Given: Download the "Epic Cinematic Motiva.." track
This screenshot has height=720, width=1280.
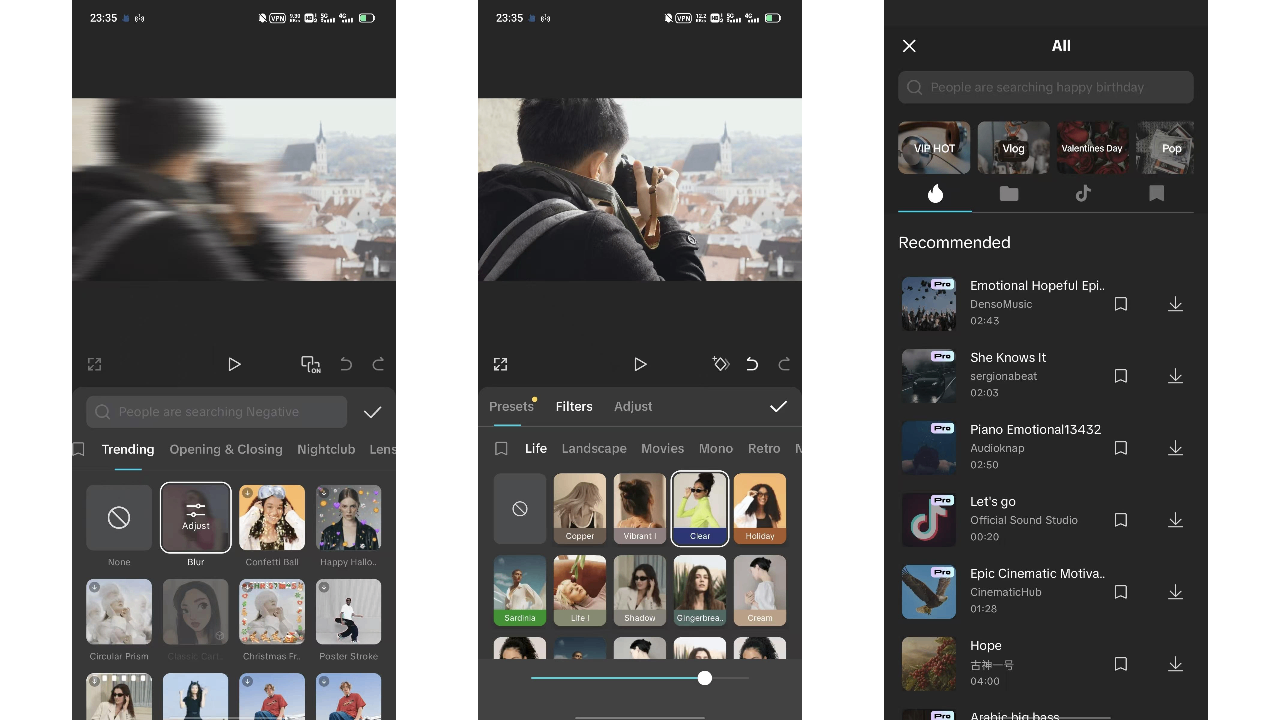Looking at the screenshot, I should (1175, 592).
